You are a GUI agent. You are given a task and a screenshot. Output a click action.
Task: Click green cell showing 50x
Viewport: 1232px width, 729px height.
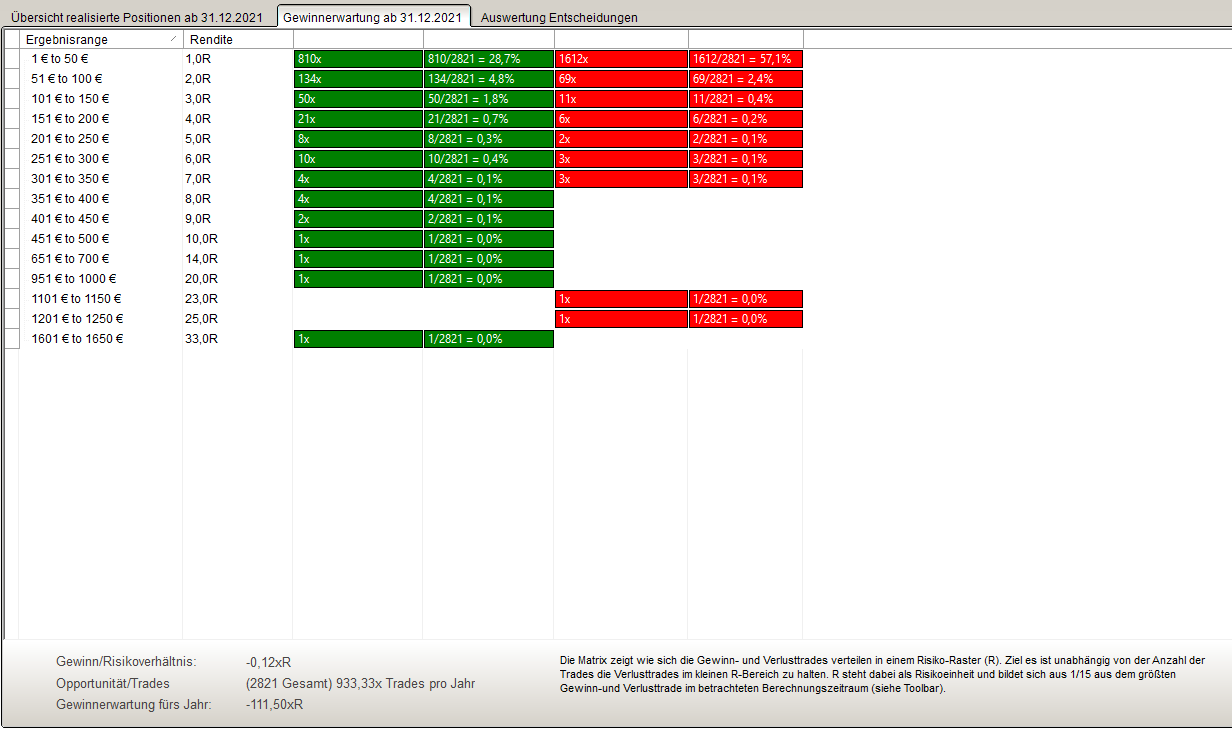click(x=358, y=99)
